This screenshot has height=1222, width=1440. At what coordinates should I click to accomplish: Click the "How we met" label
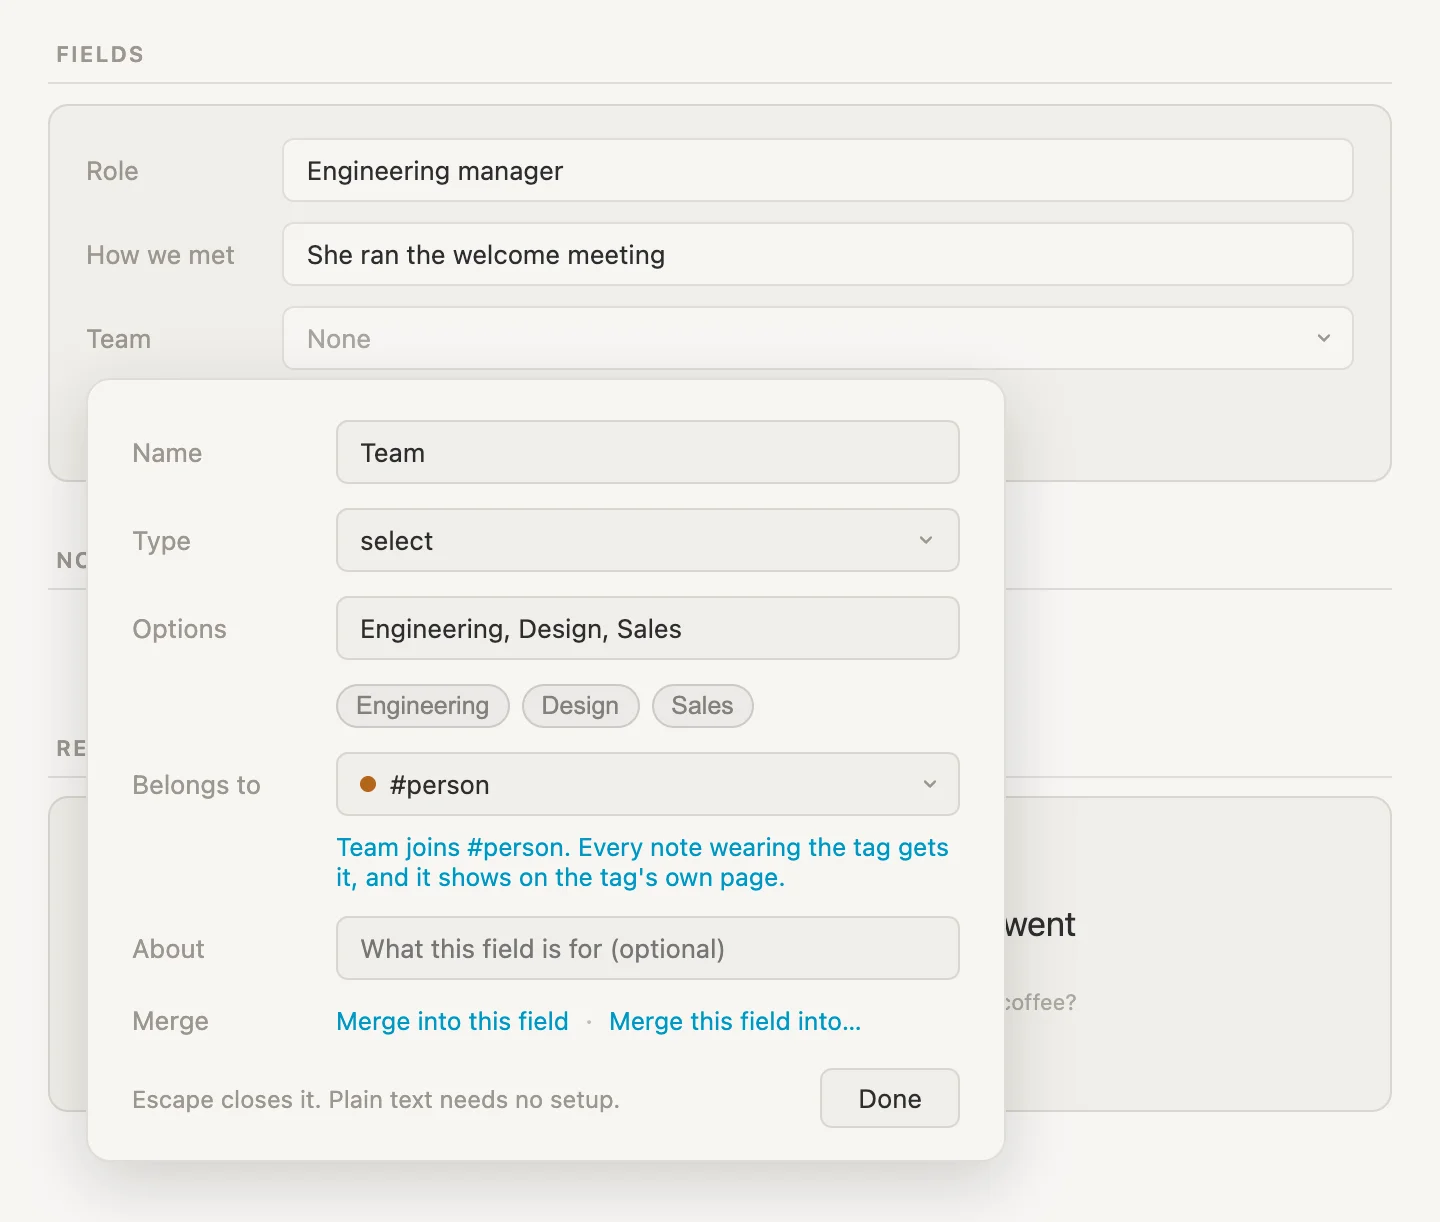(x=160, y=255)
